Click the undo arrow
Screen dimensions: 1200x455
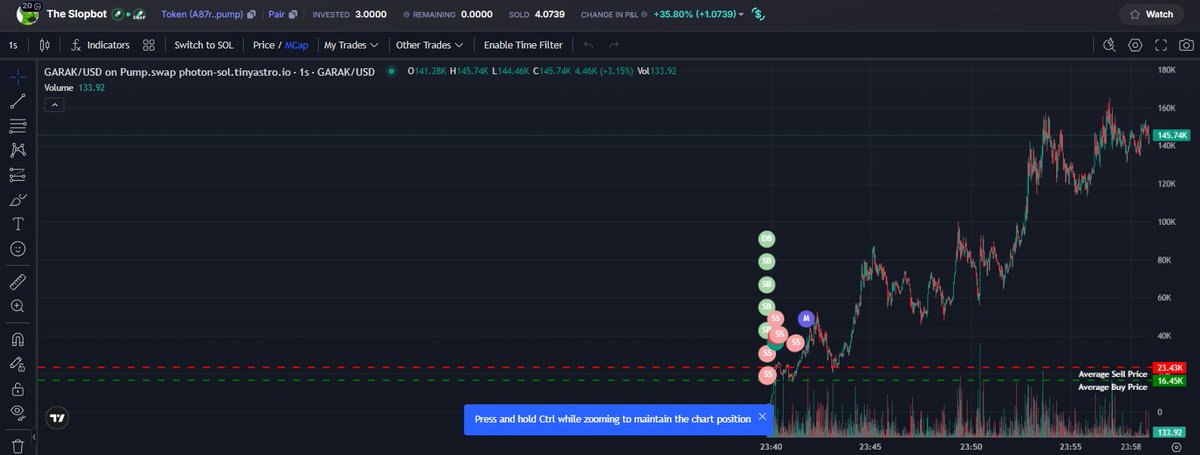coord(588,45)
